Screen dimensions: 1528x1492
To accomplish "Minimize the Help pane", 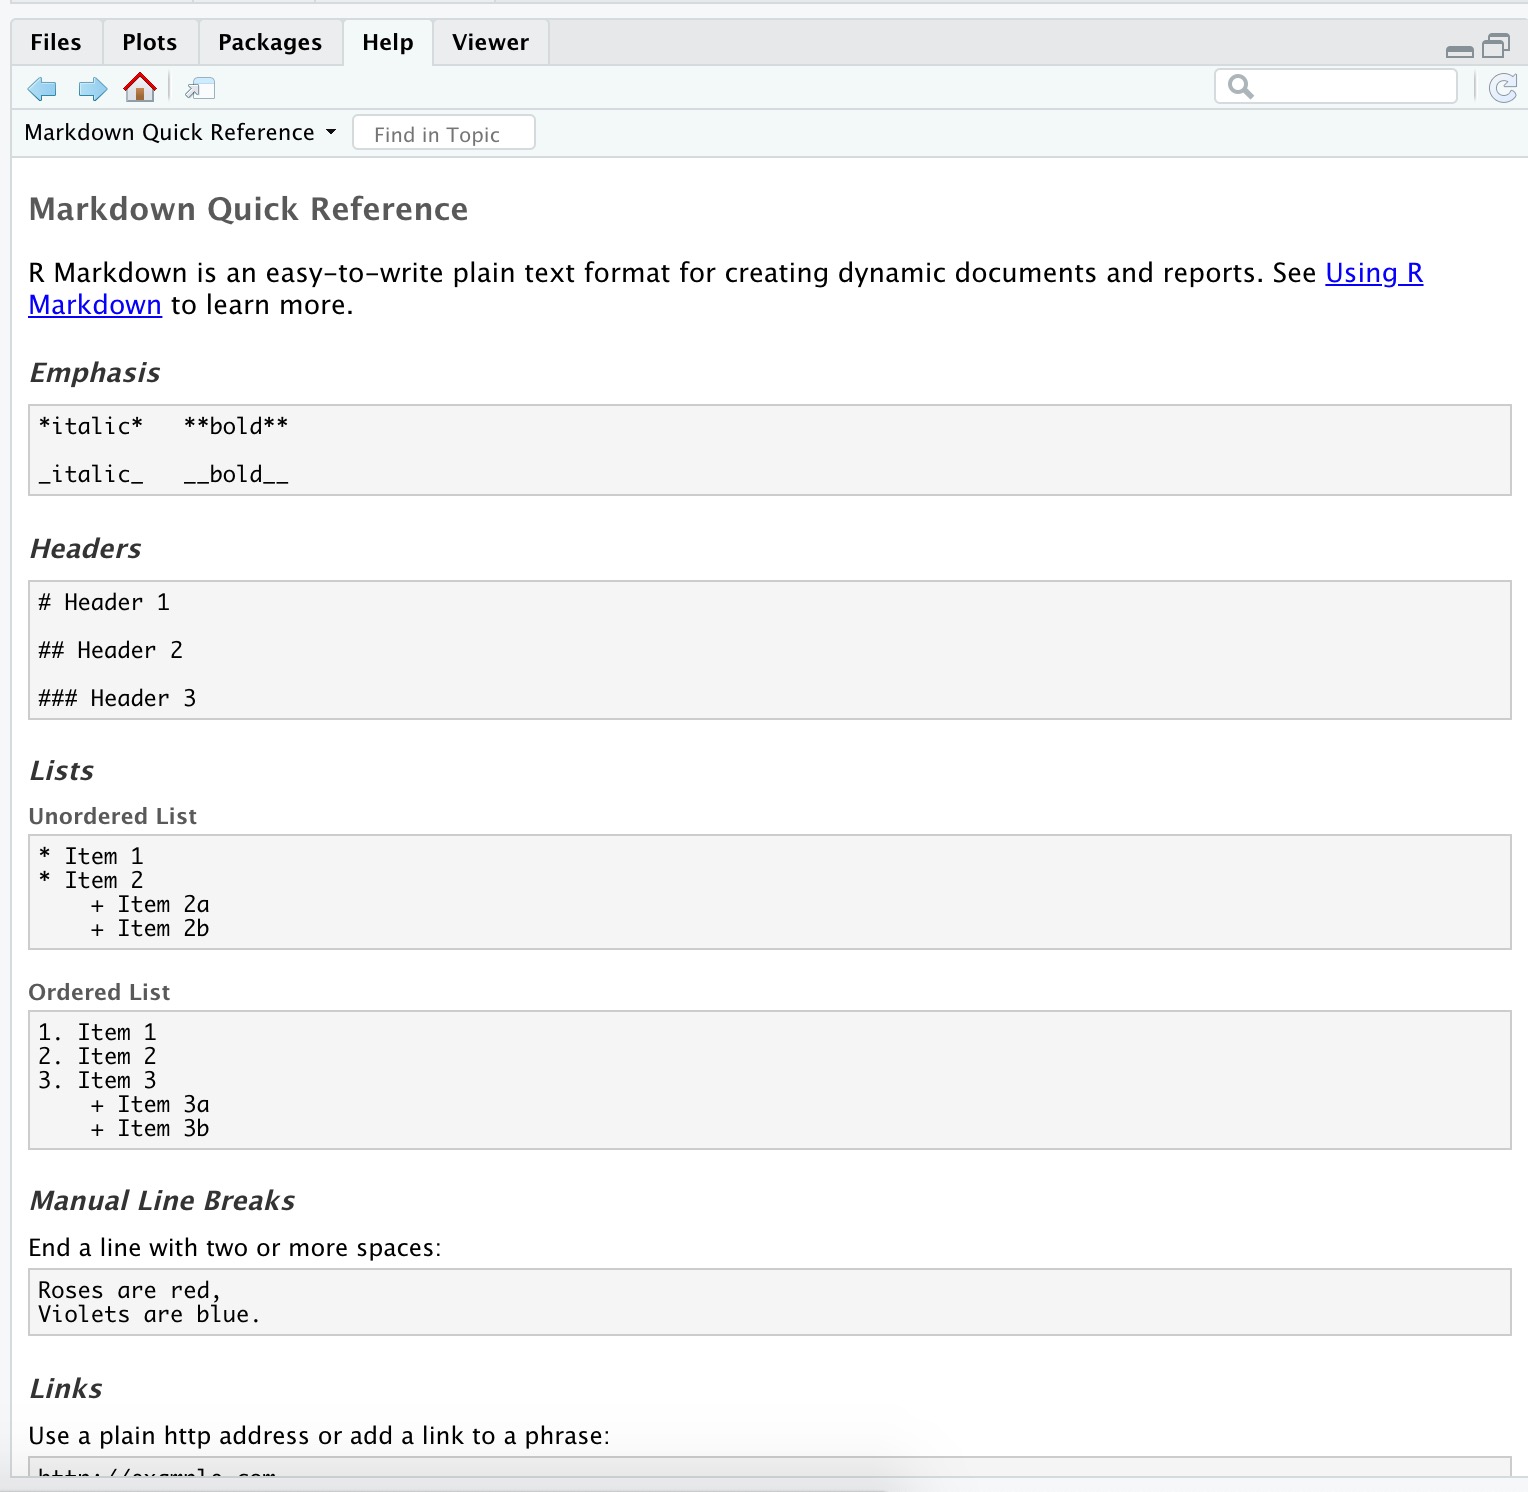I will [x=1459, y=50].
